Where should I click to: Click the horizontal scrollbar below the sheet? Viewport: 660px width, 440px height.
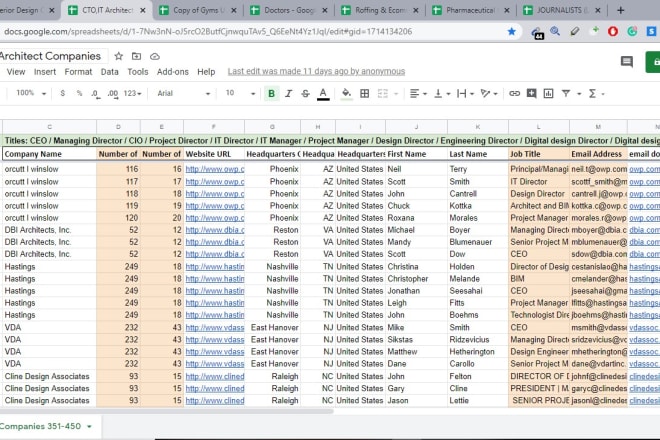168,411
